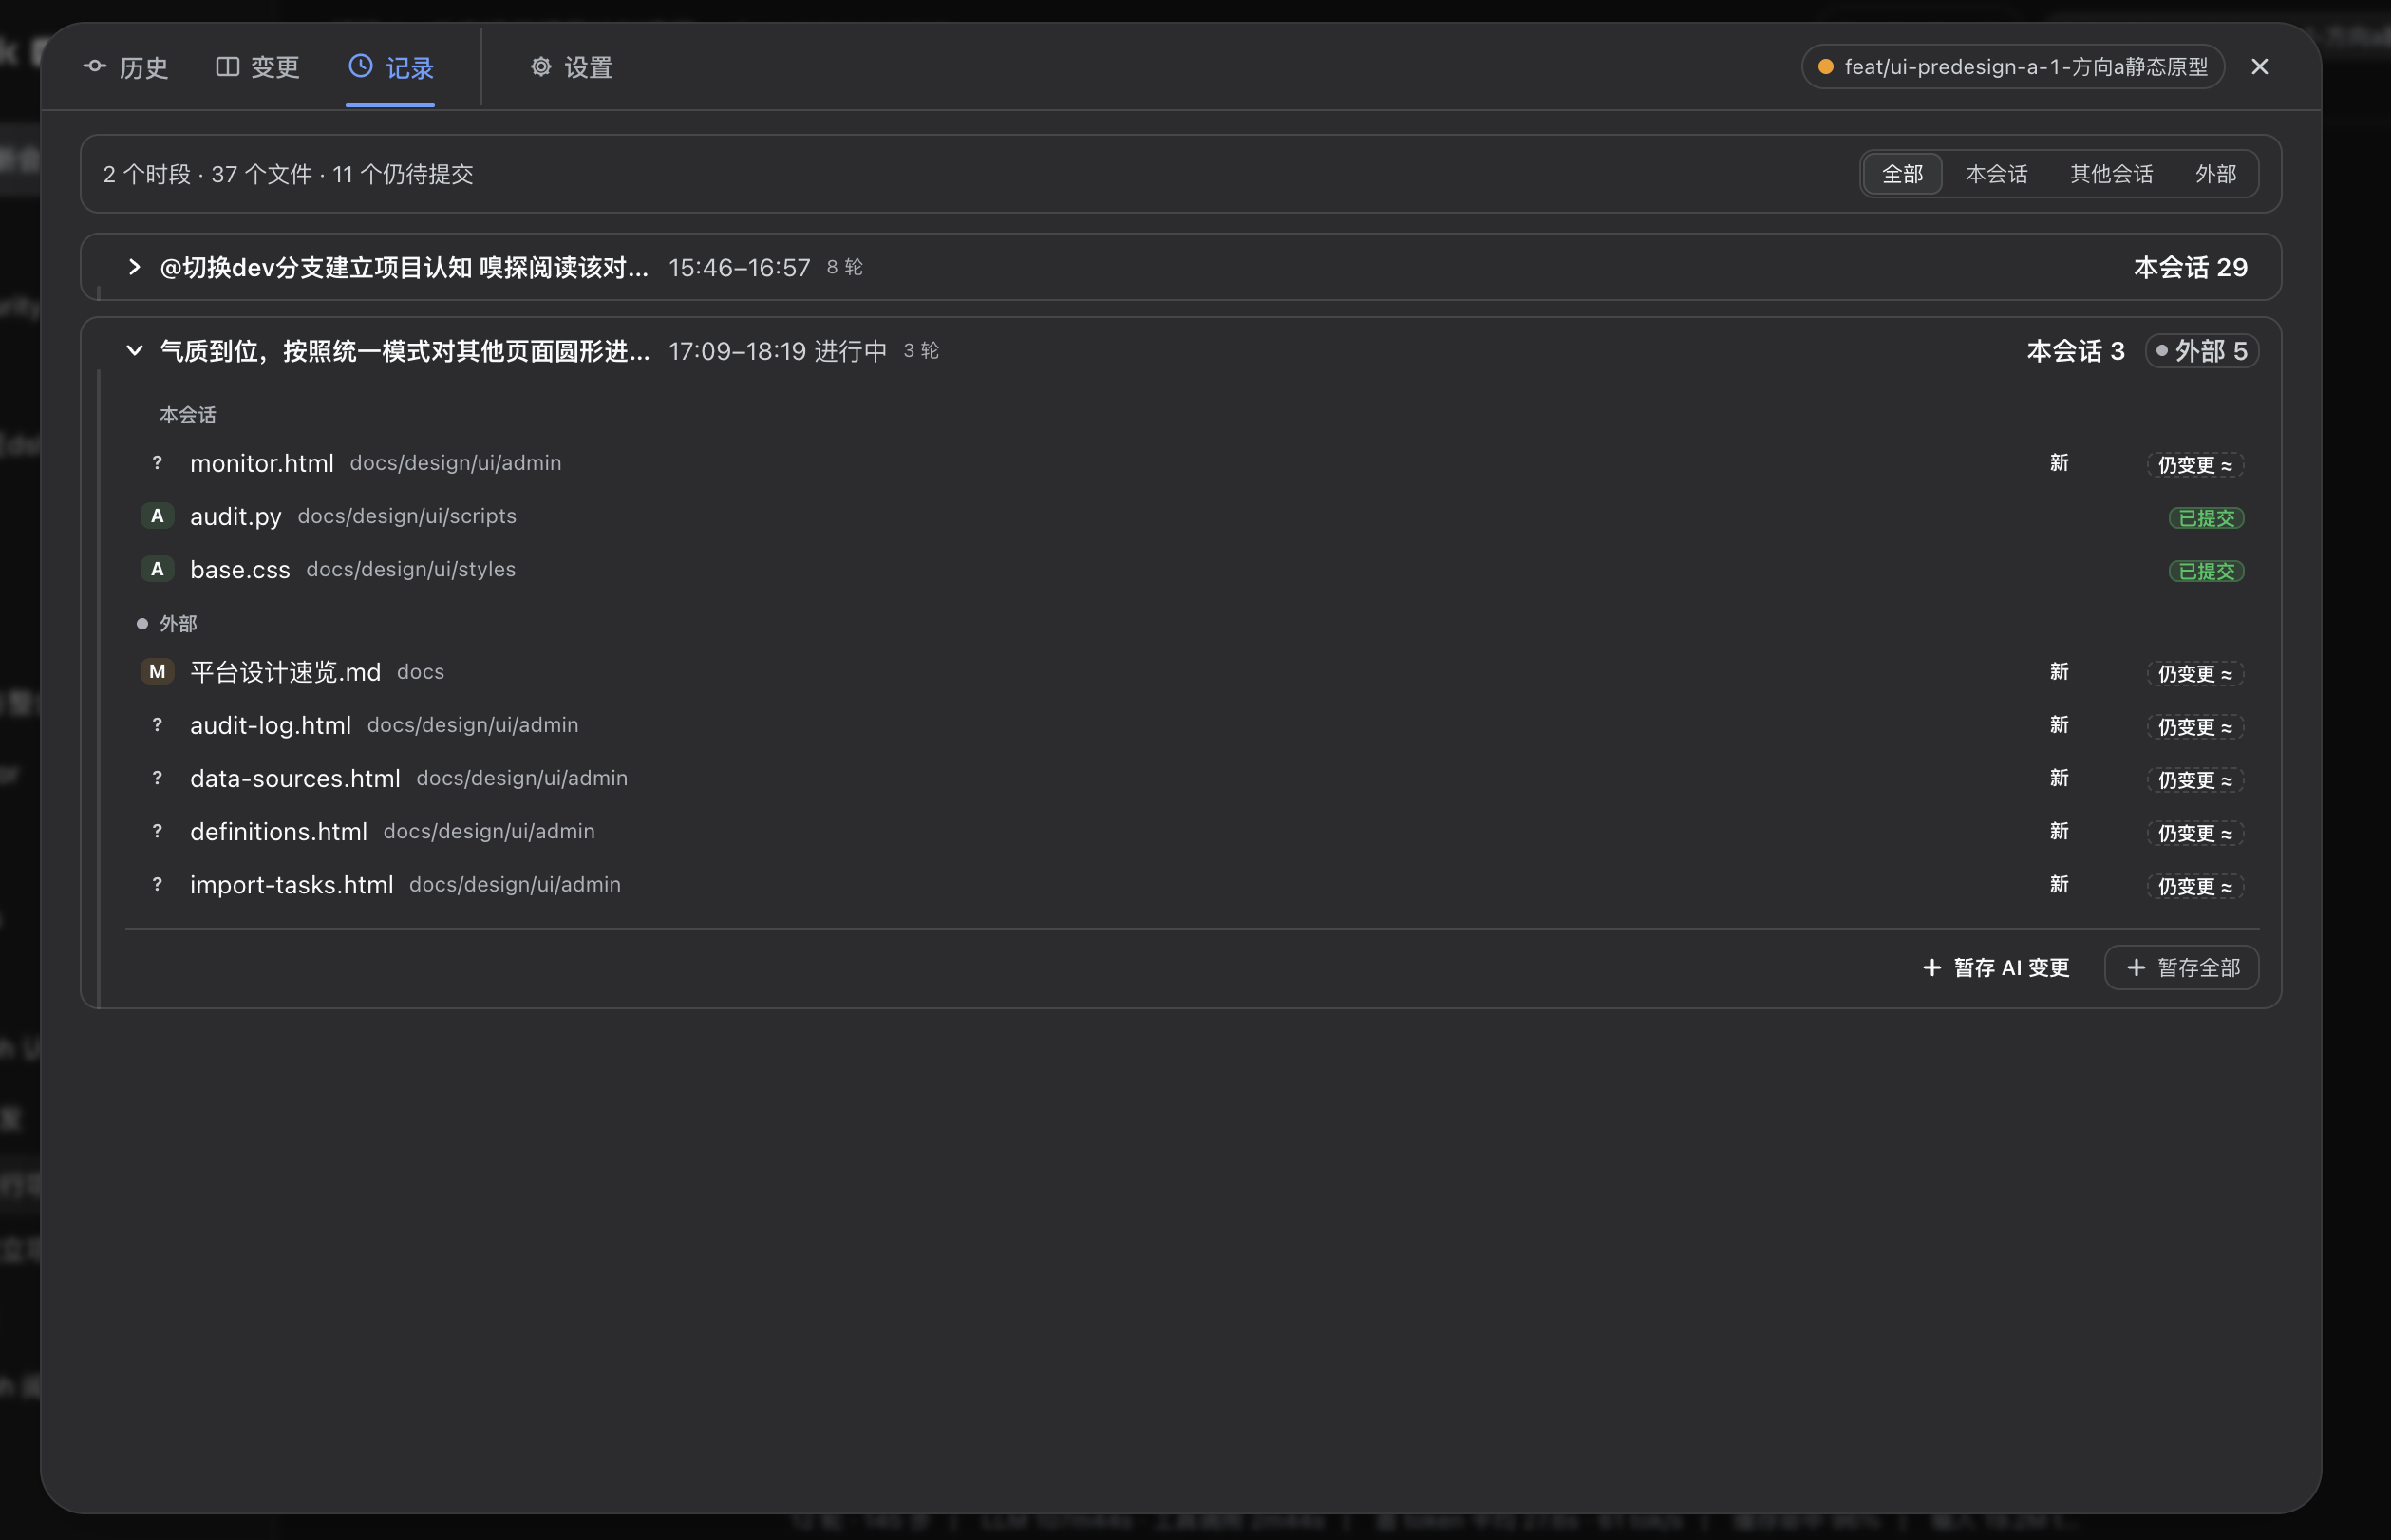Open monitor.html file row
Viewport: 2391px width, 1540px height.
pyautogui.click(x=1192, y=463)
